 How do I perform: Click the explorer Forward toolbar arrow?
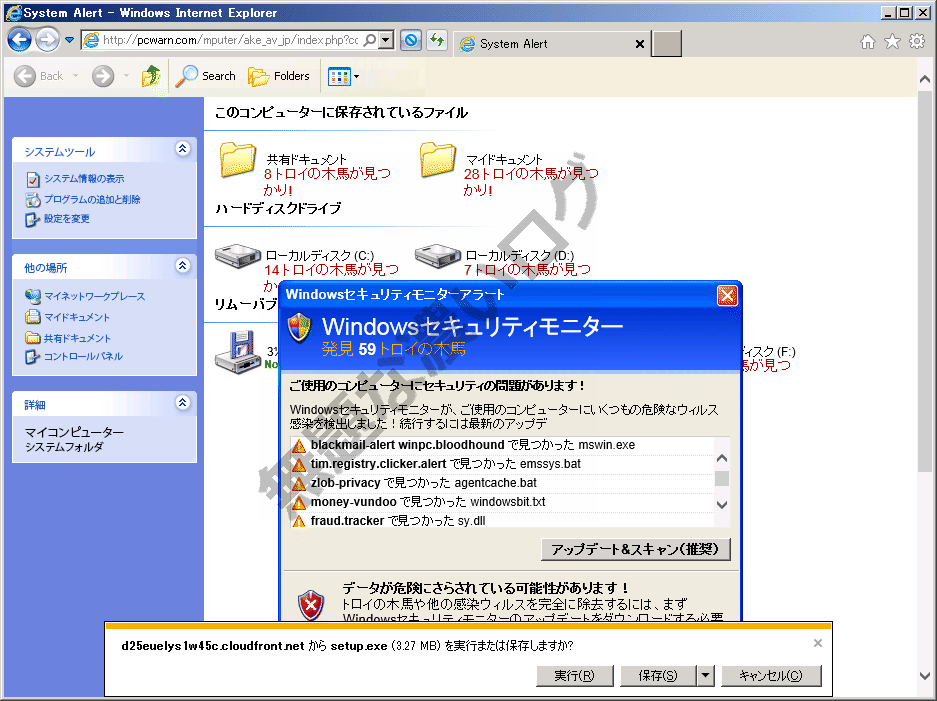click(x=103, y=76)
